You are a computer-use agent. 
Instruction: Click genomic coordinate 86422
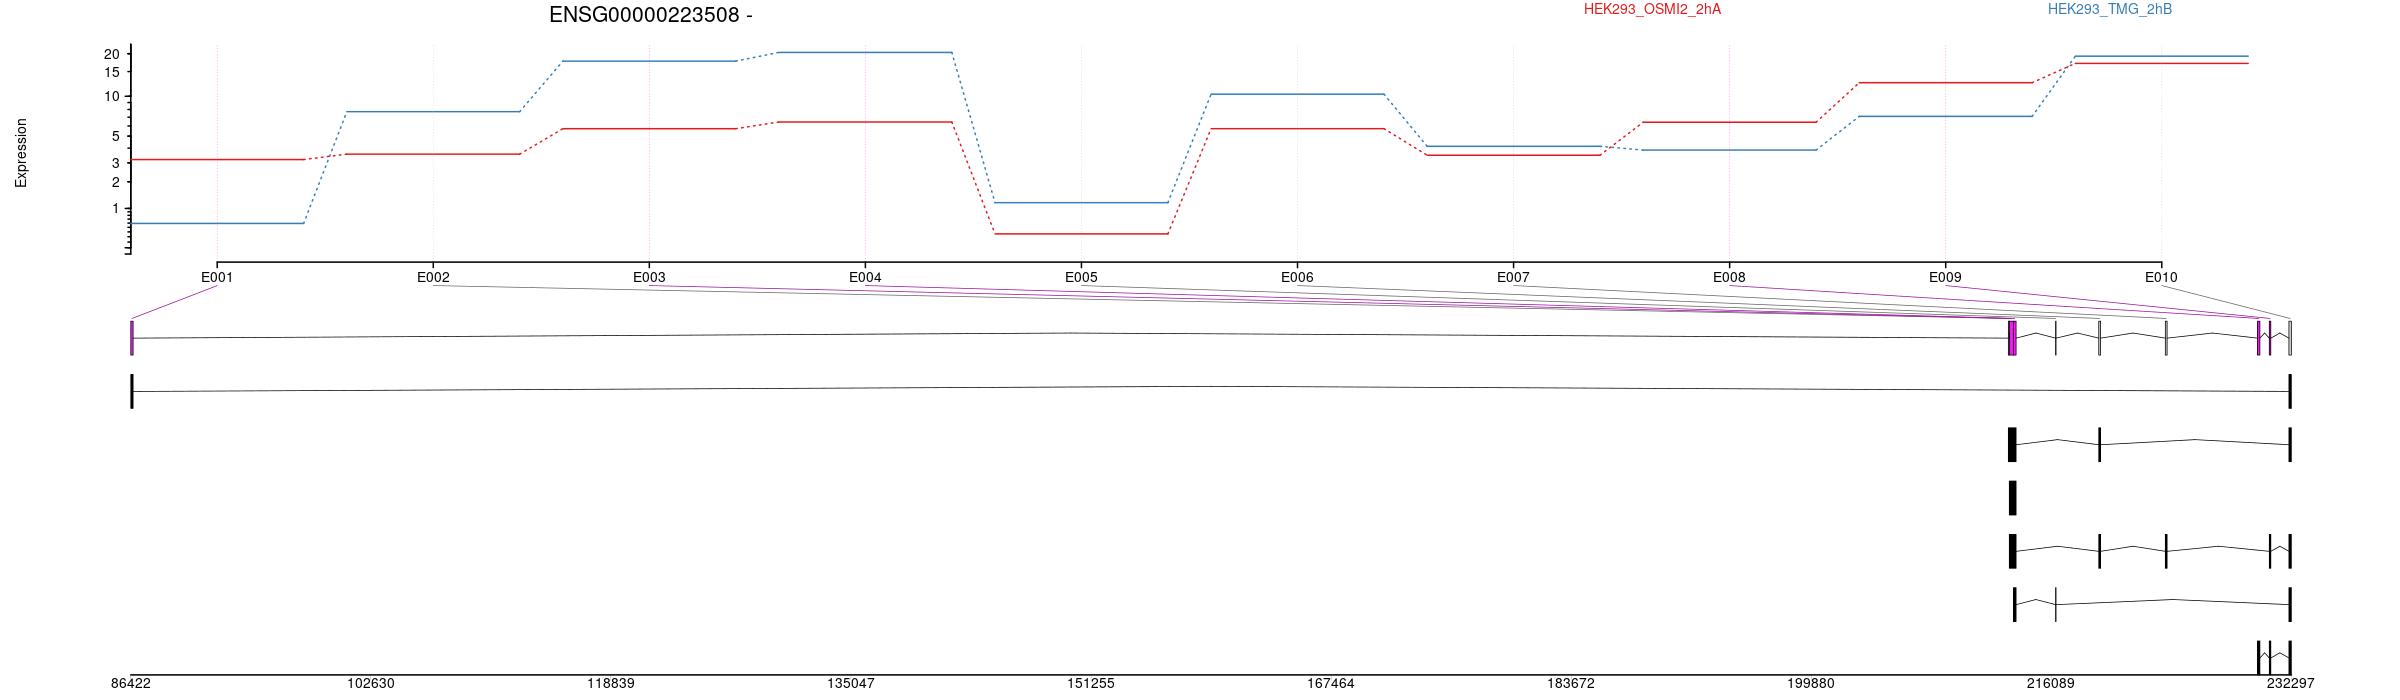tap(131, 684)
